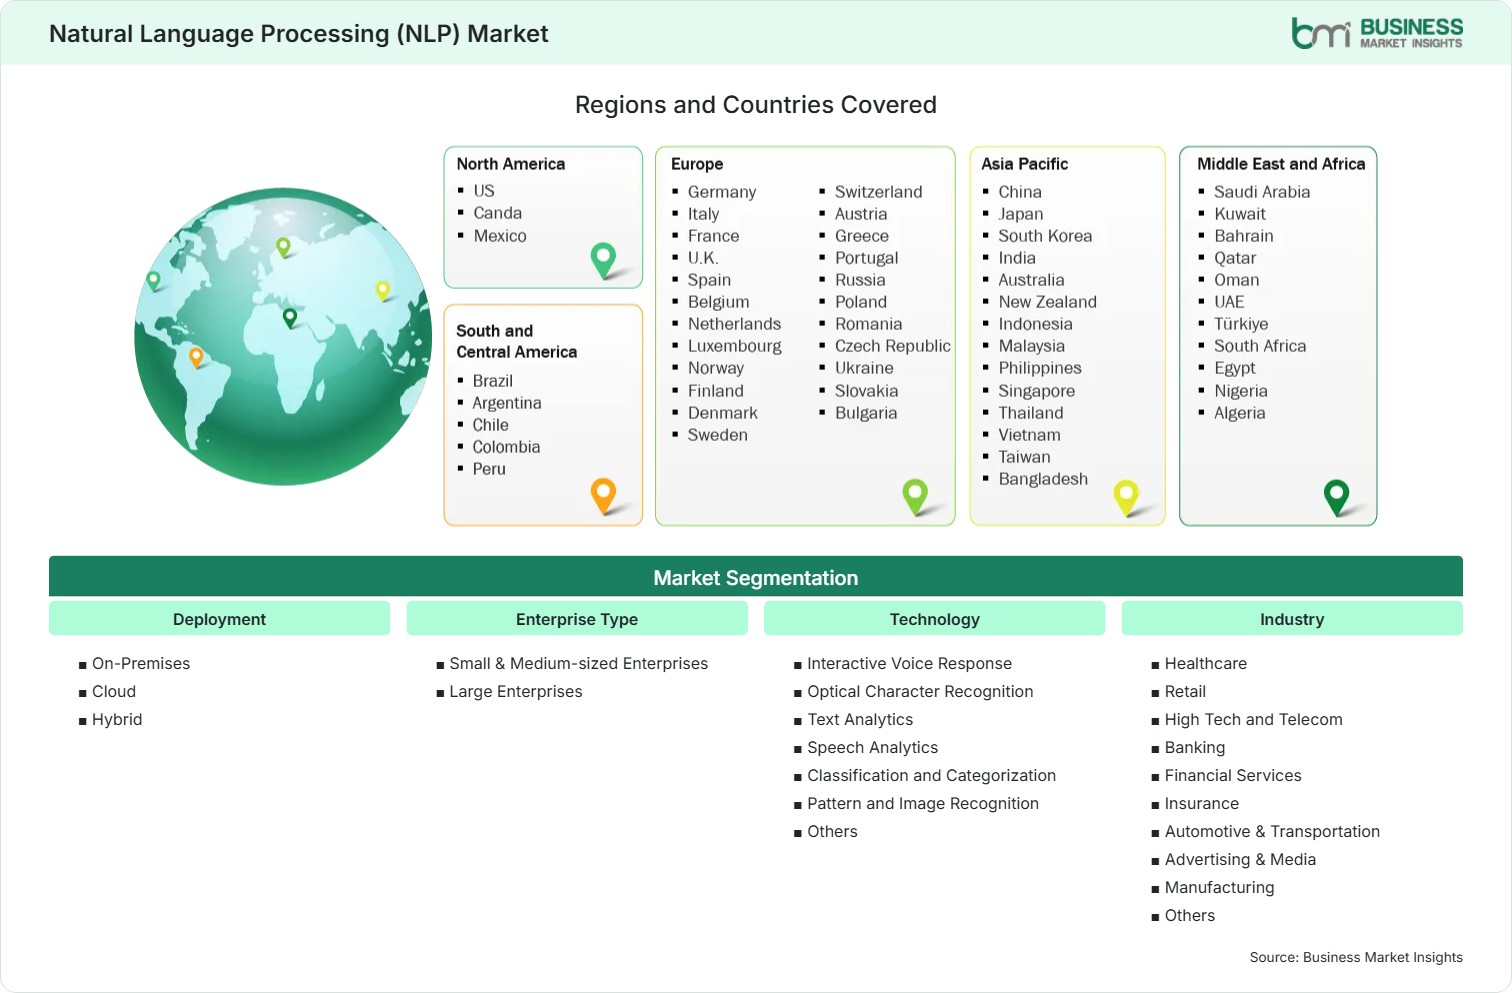
Task: Select Türkiye in the country list
Action: pyautogui.click(x=1241, y=324)
